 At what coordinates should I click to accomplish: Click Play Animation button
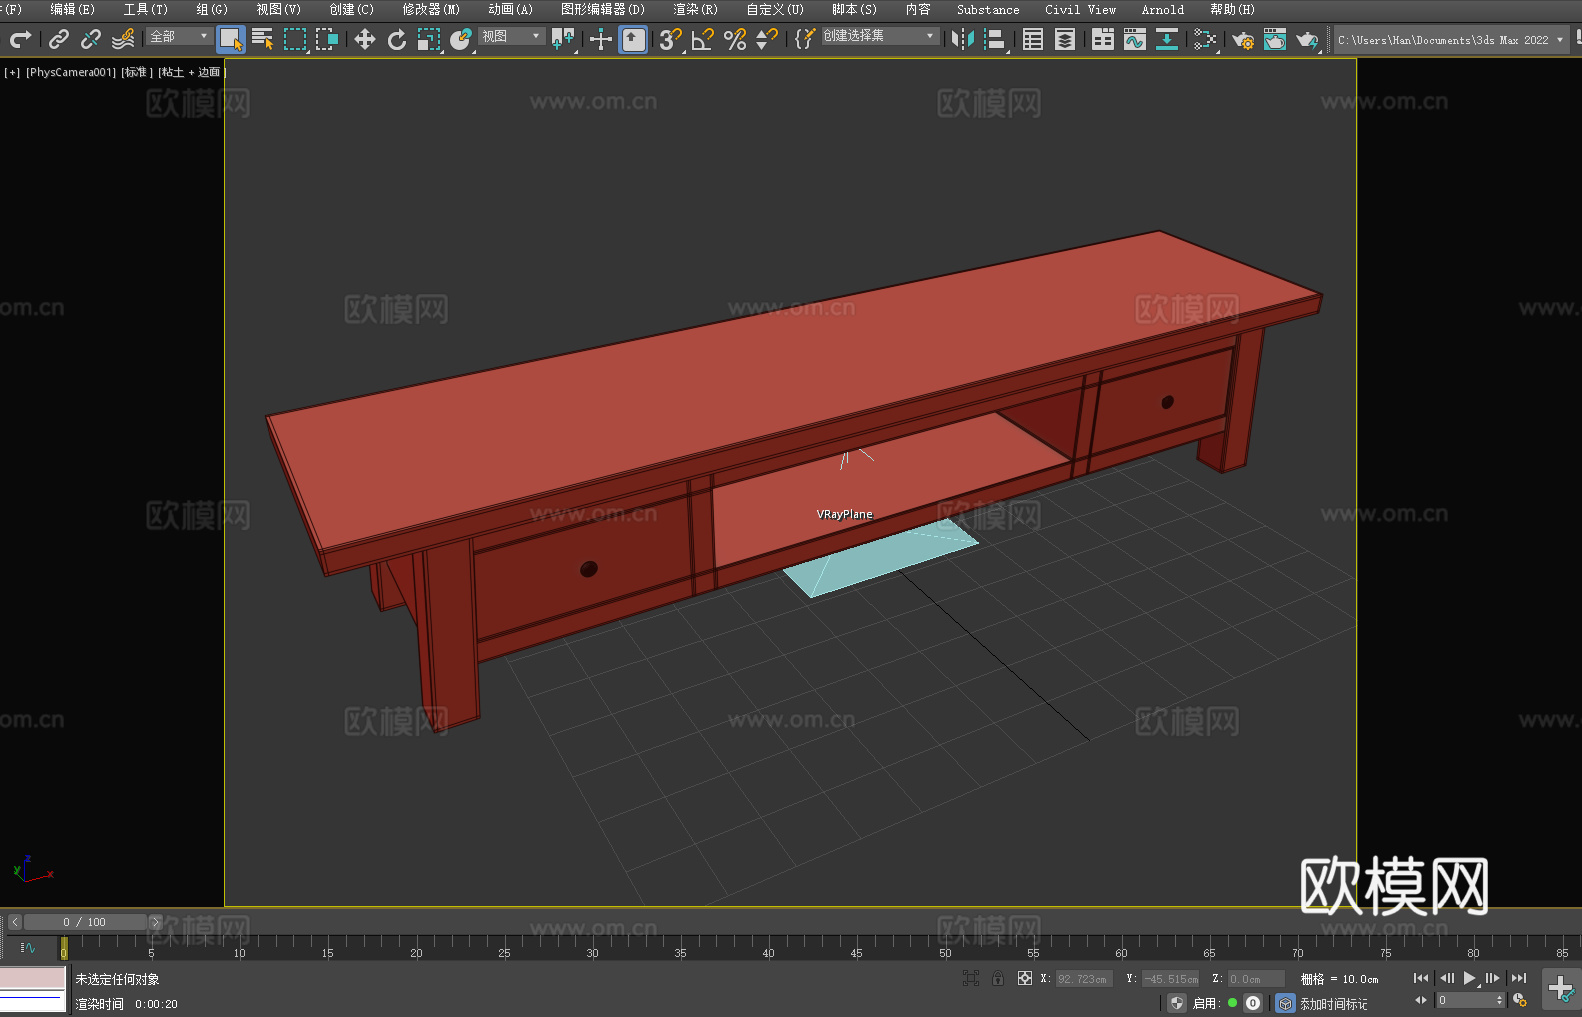(1470, 978)
